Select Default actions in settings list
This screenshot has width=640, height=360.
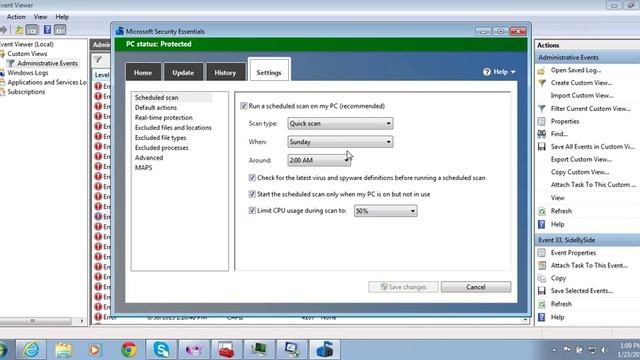click(156, 107)
